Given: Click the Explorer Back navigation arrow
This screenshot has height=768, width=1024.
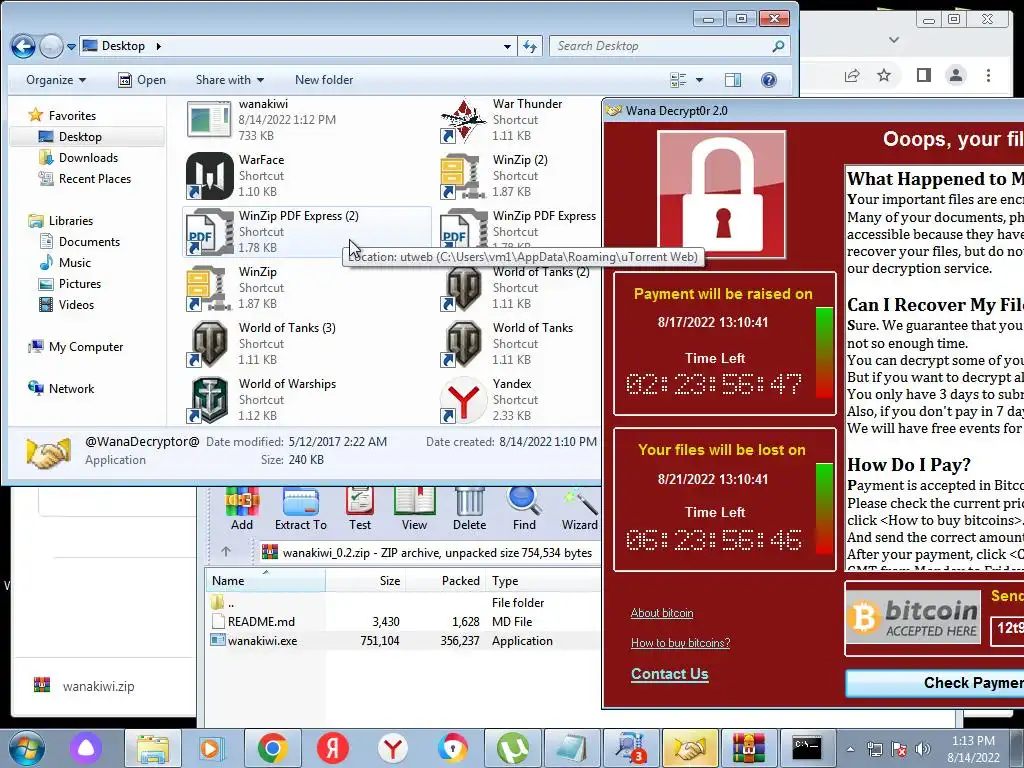Looking at the screenshot, I should pos(24,46).
